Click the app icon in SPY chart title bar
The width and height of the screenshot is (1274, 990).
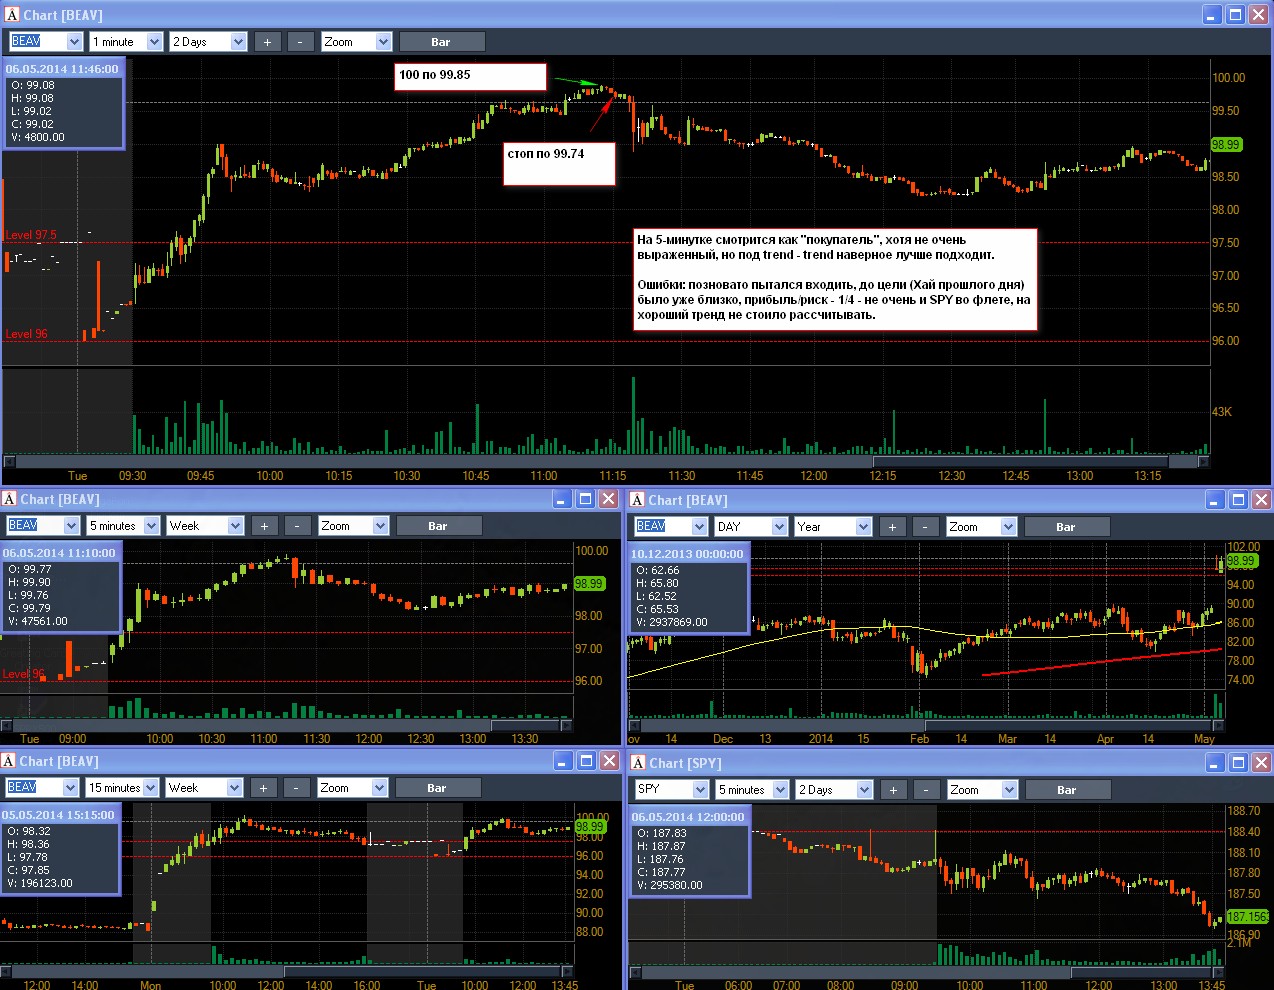(638, 763)
